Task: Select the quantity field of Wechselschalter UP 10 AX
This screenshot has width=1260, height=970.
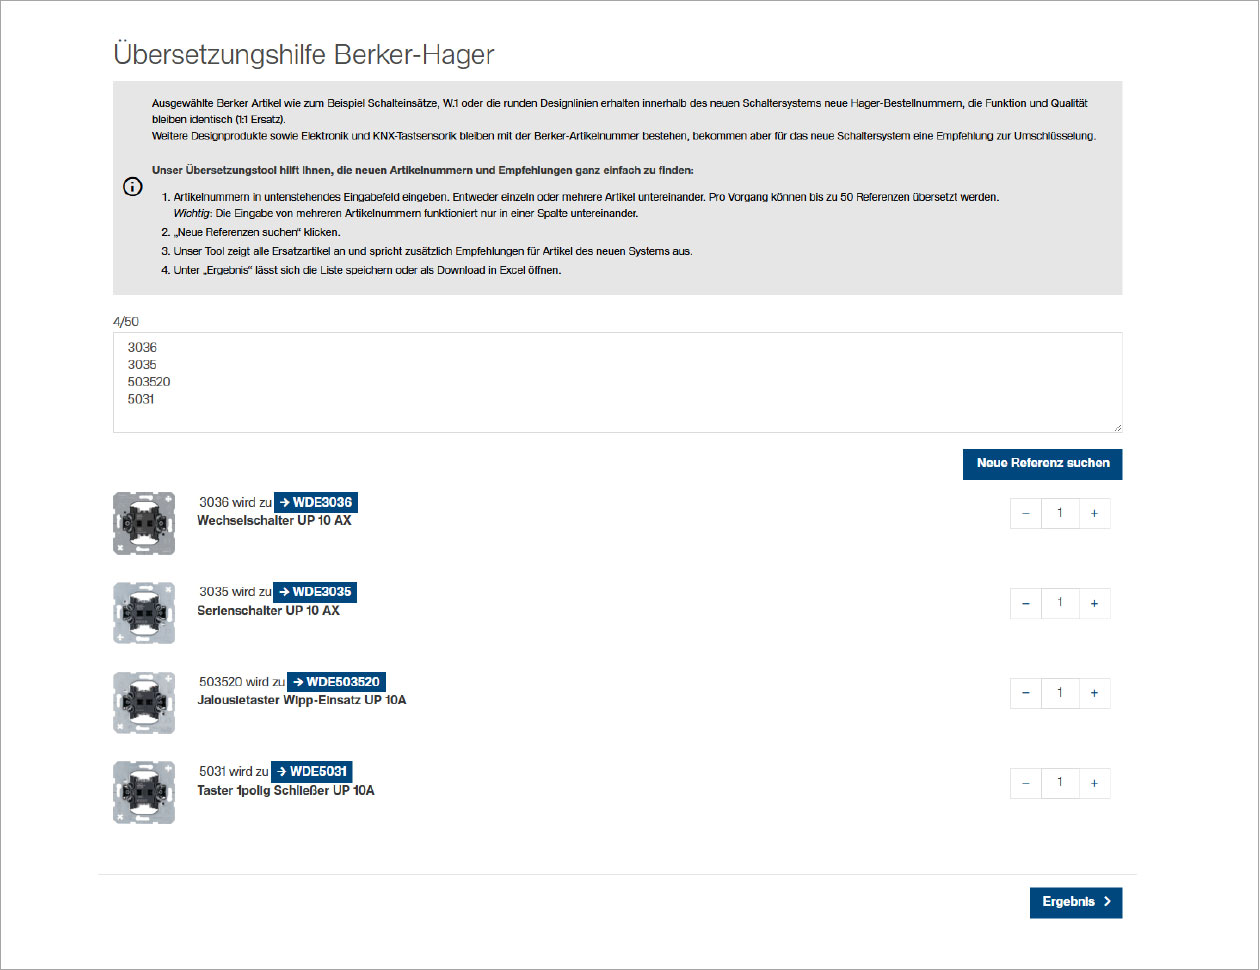Action: [x=1060, y=513]
